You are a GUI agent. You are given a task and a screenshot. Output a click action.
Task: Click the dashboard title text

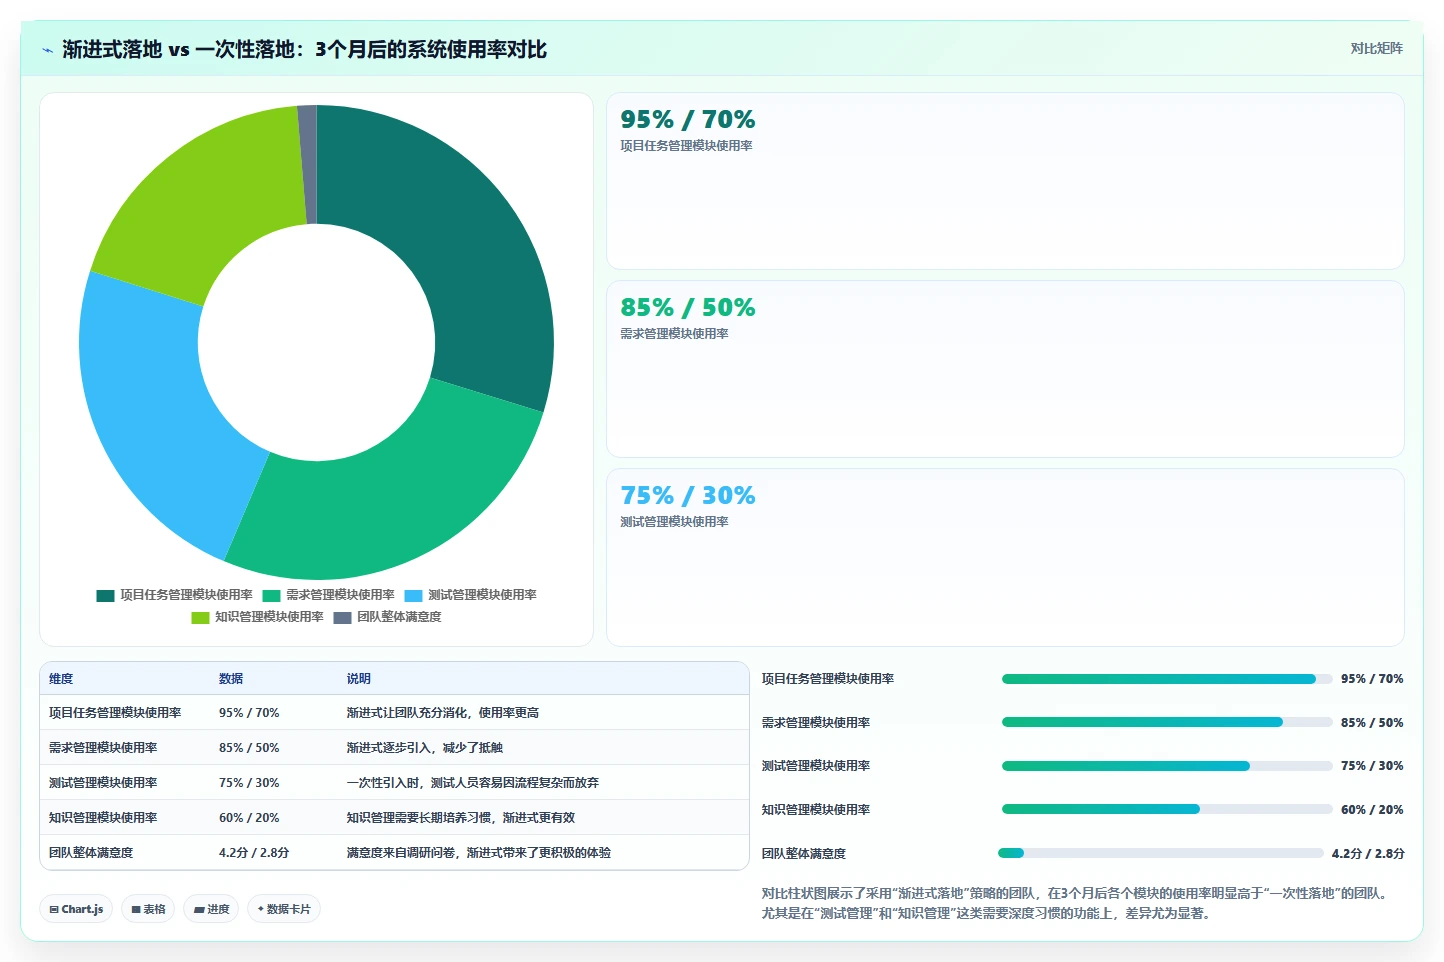(304, 50)
